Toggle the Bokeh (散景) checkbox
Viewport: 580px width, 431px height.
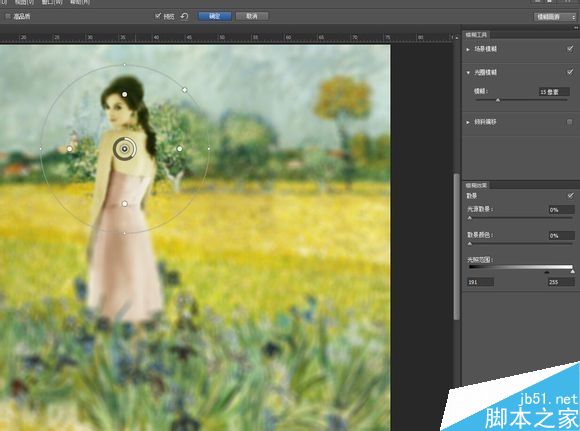tap(570, 196)
